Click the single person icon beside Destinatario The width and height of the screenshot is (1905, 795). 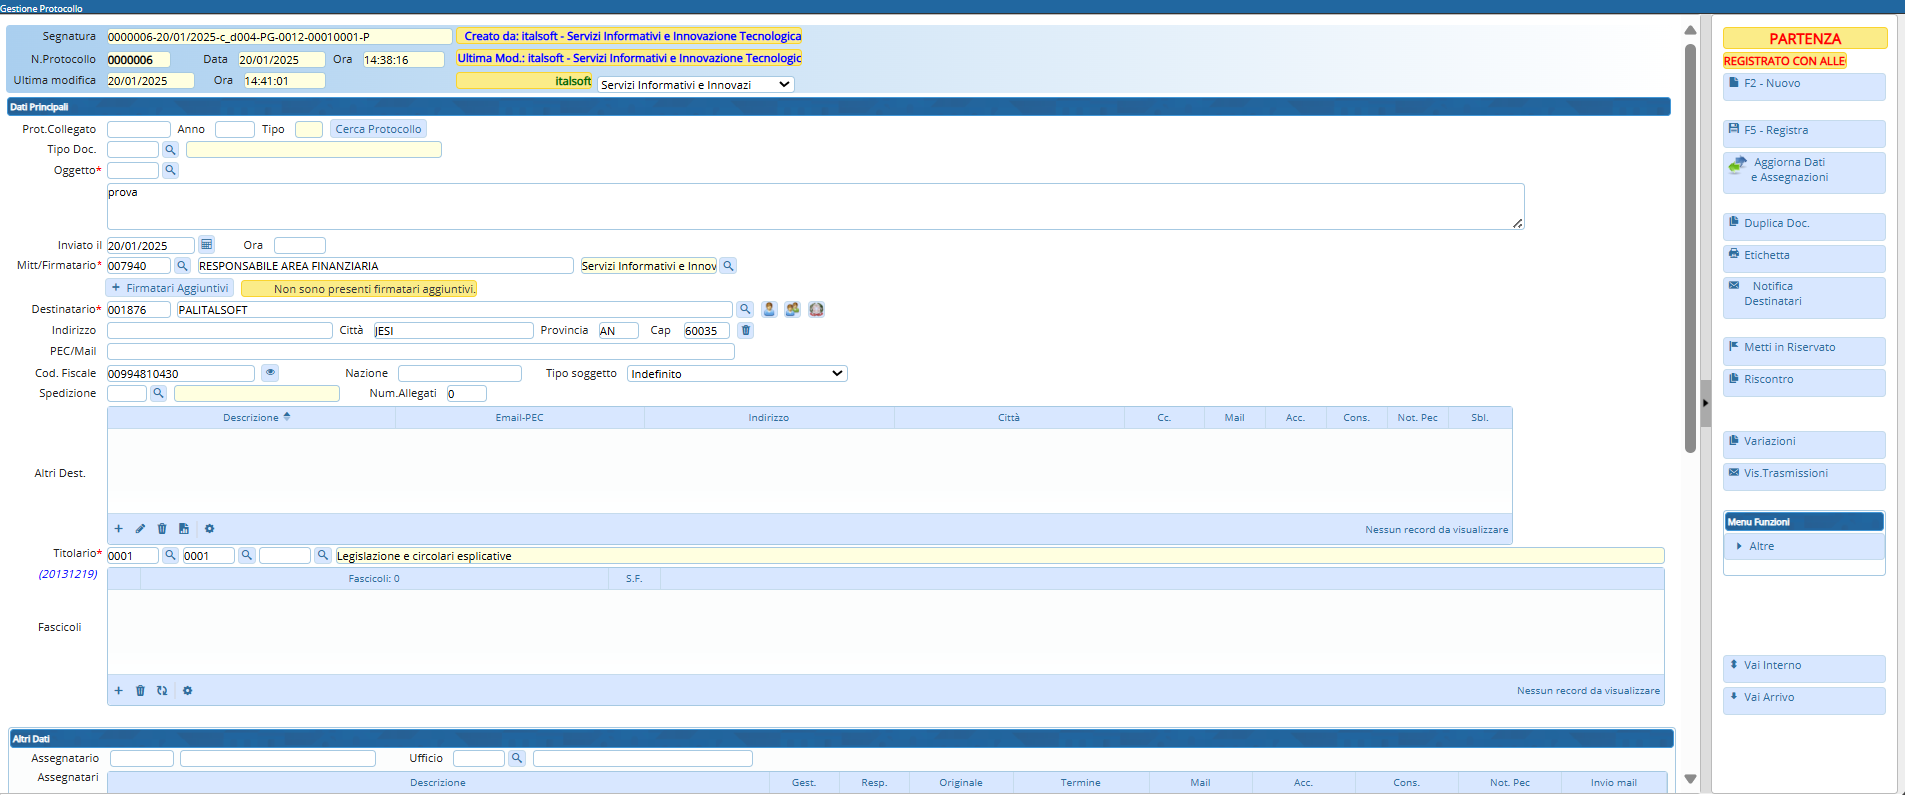click(x=769, y=310)
